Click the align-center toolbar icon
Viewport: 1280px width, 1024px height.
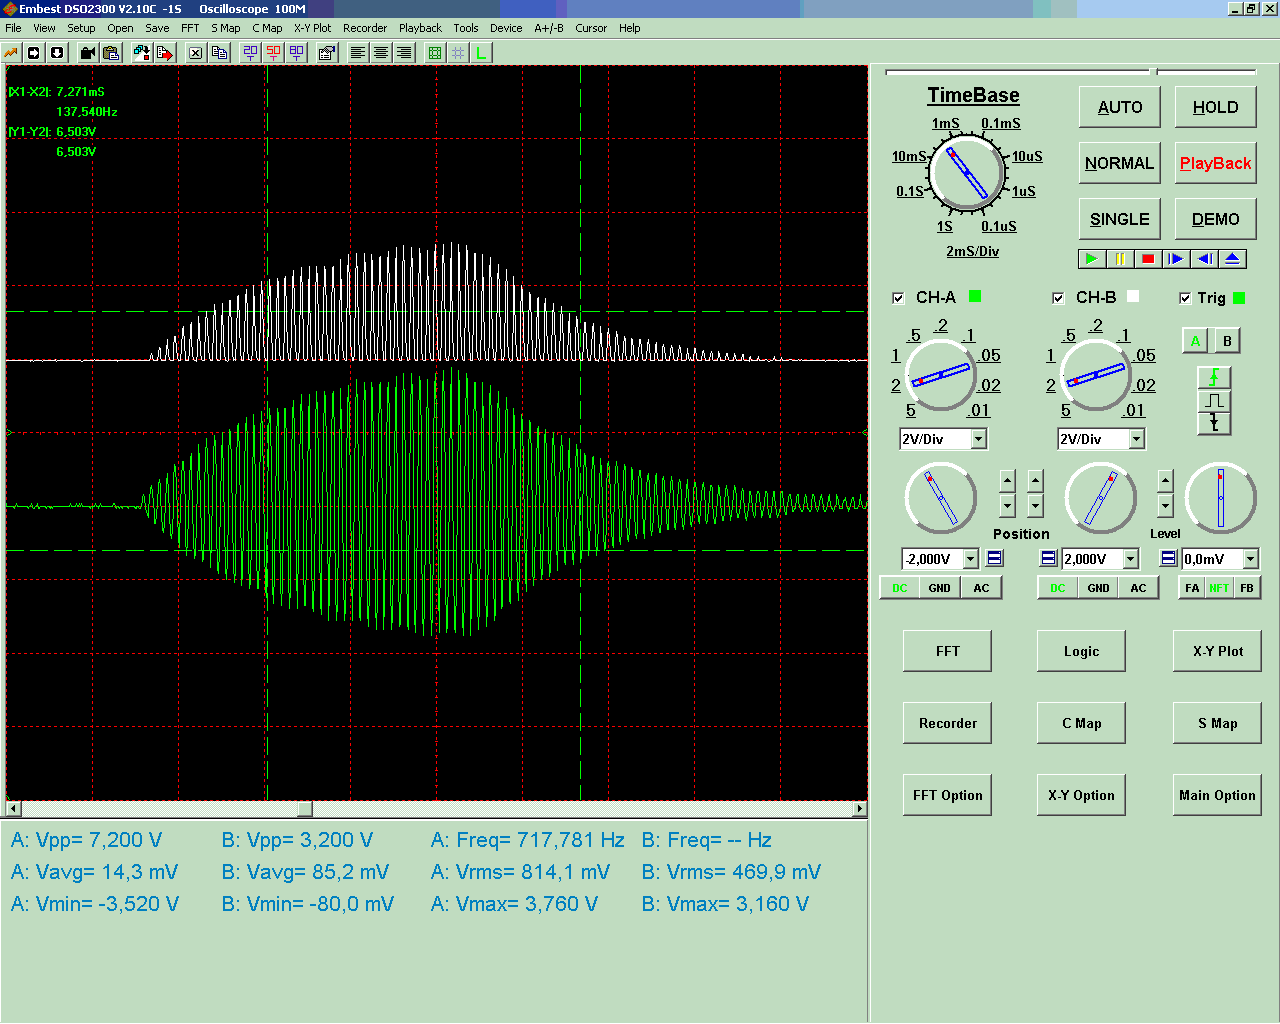[381, 53]
